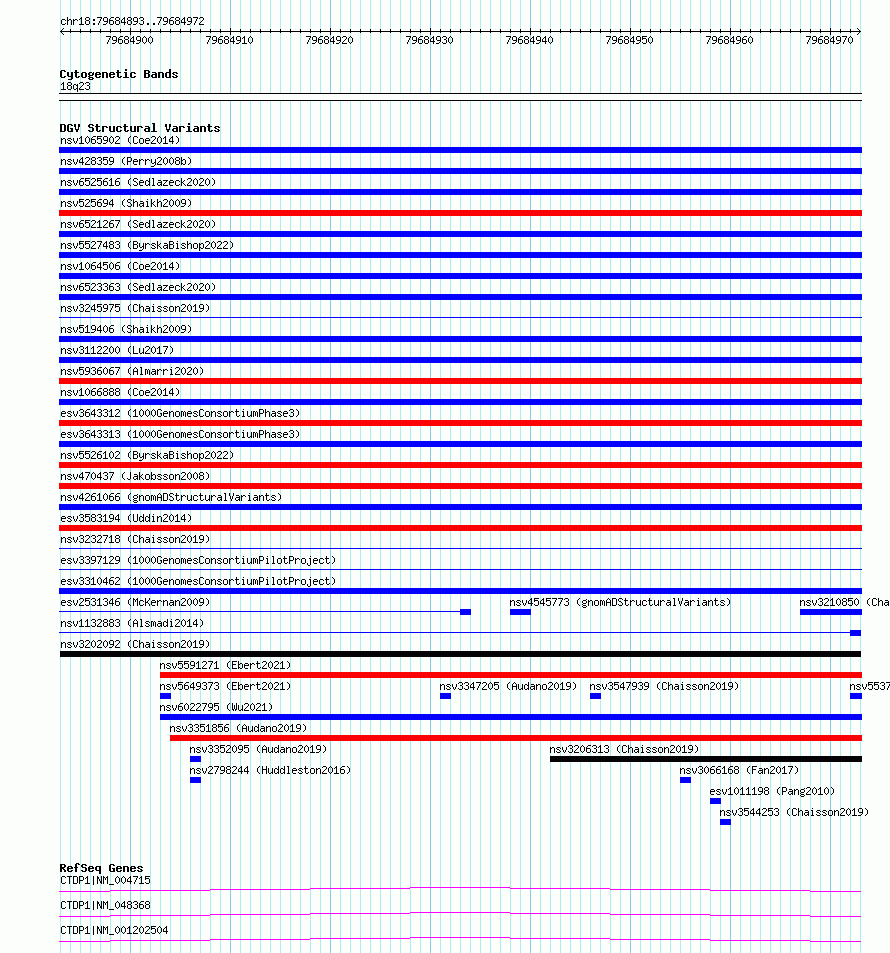Click the 18q23 cytogenetic band label
The image size is (890, 953).
pyautogui.click(x=75, y=86)
